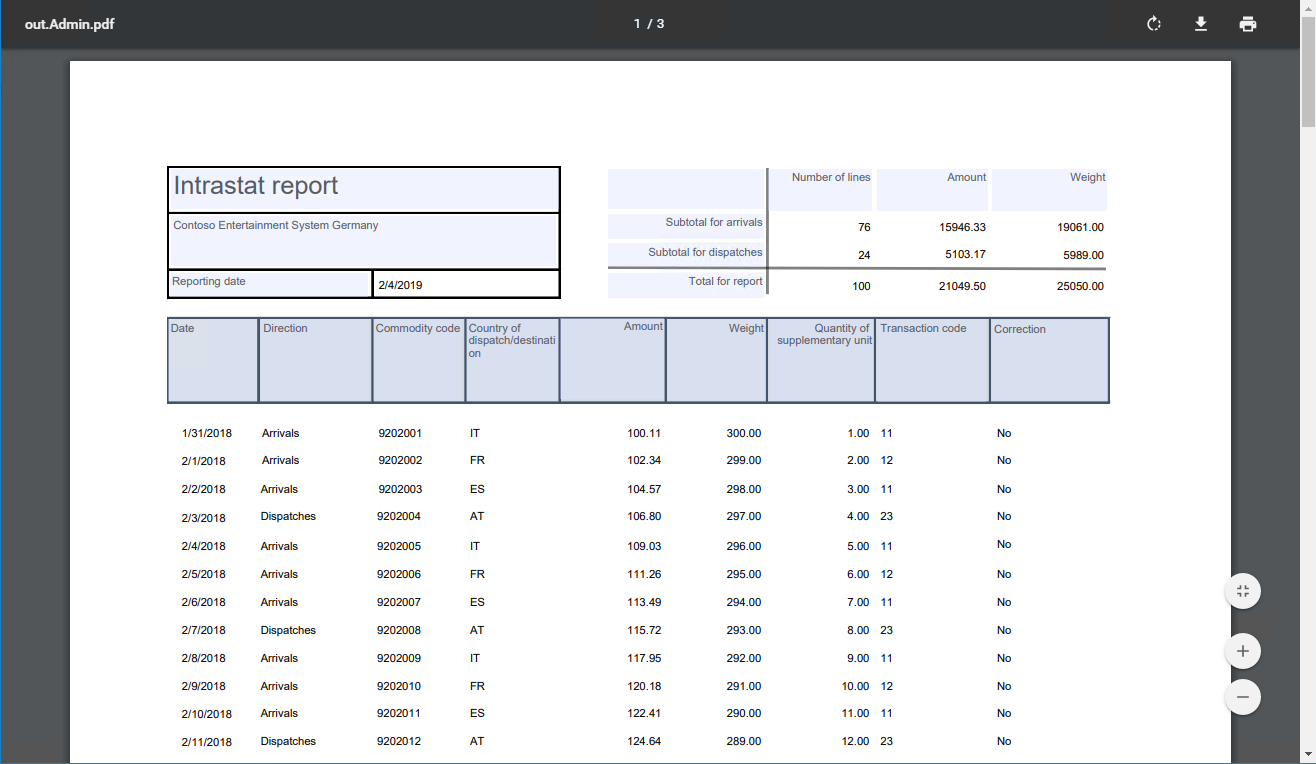1316x764 pixels.
Task: Open the print dialog icon
Action: [x=1248, y=23]
